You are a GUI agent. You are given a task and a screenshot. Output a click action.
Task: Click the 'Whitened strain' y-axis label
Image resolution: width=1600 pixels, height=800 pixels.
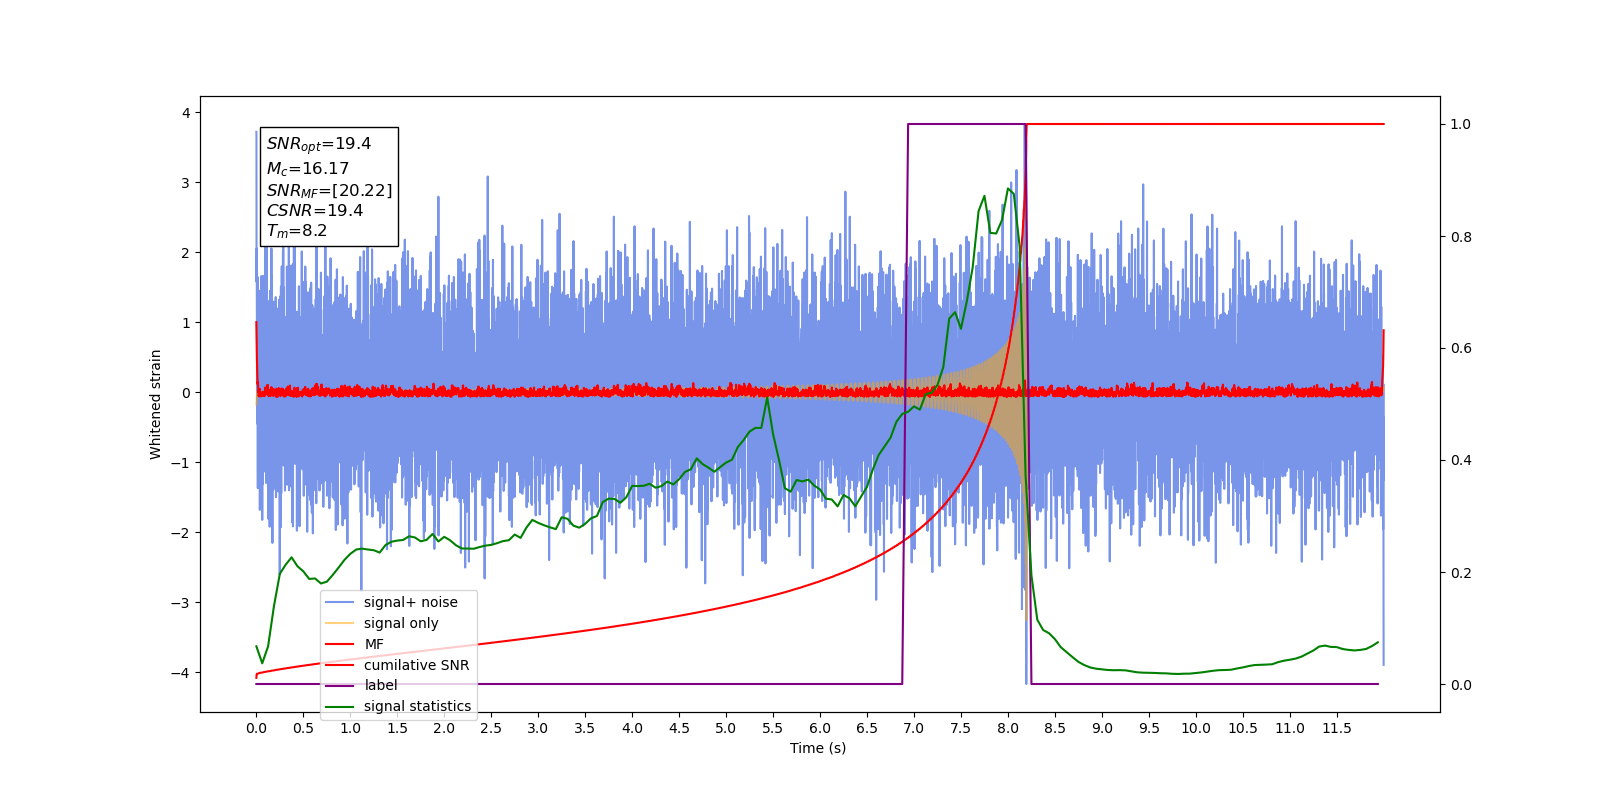tap(156, 404)
